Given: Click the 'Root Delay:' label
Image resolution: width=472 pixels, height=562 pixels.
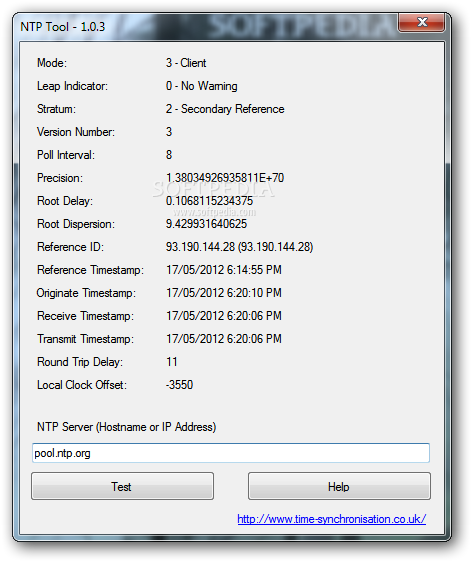Looking at the screenshot, I should pos(65,201).
